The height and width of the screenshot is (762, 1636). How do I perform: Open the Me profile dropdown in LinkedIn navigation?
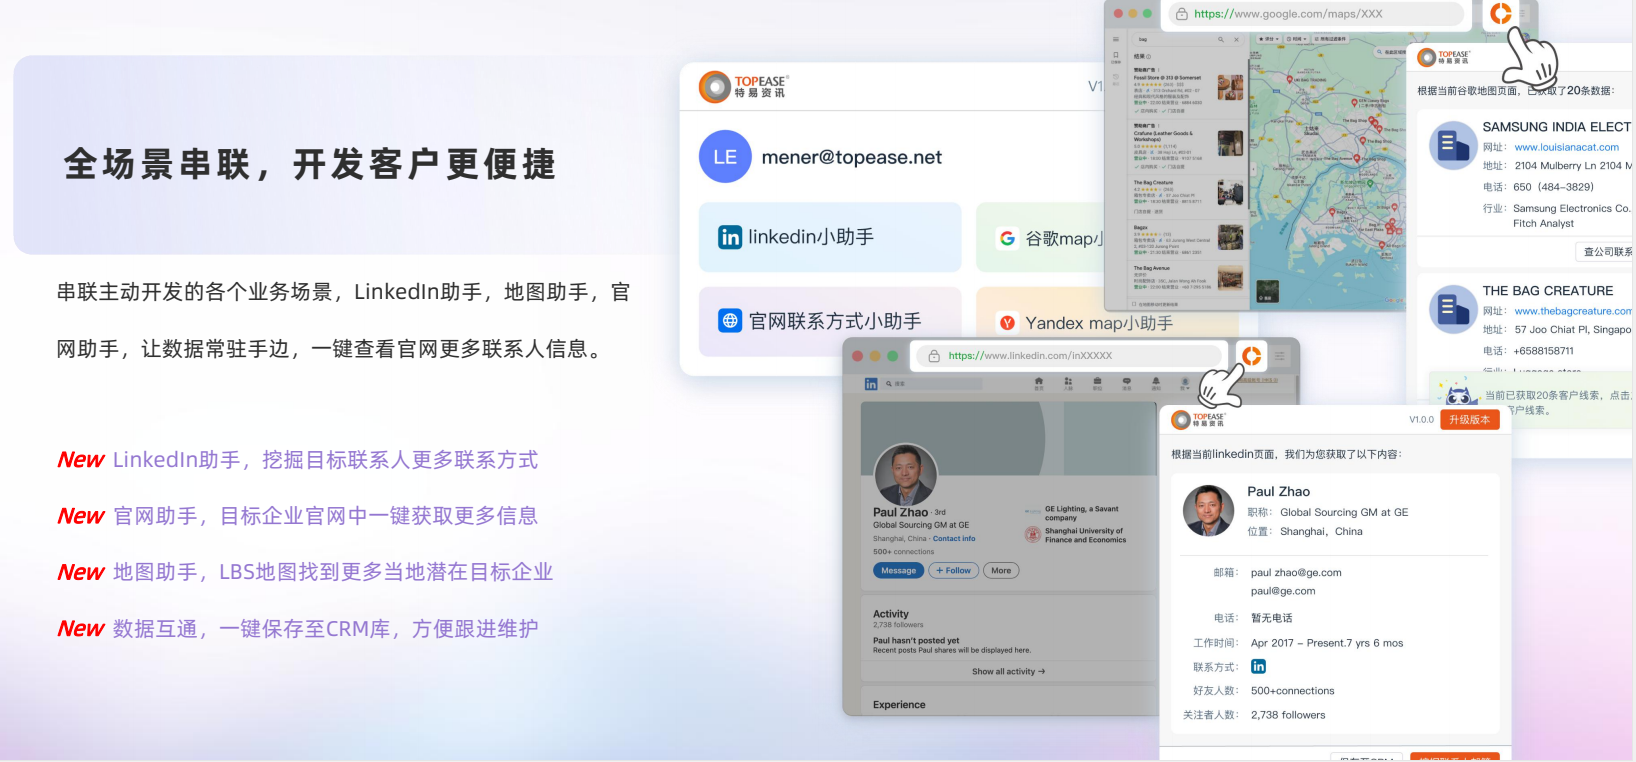pos(1185,383)
